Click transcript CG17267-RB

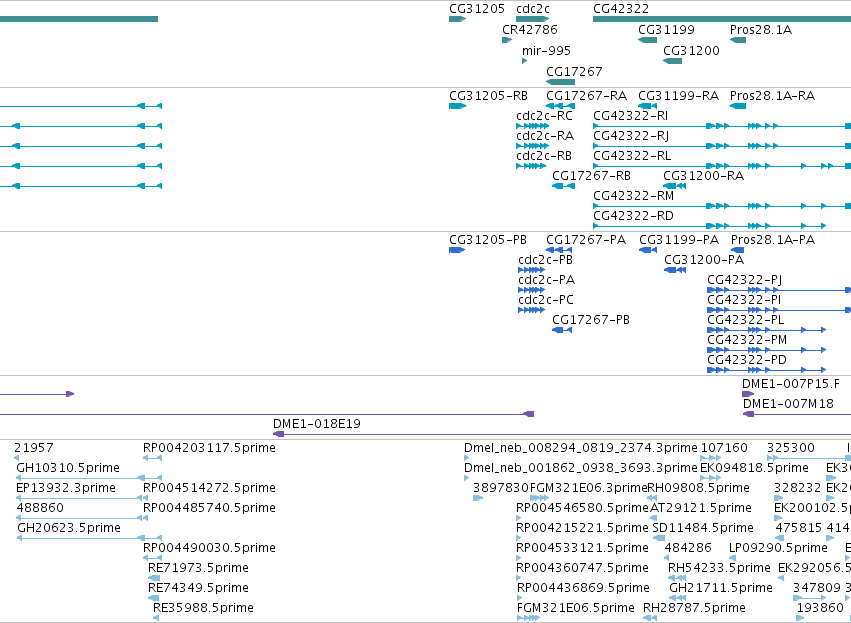coord(563,186)
